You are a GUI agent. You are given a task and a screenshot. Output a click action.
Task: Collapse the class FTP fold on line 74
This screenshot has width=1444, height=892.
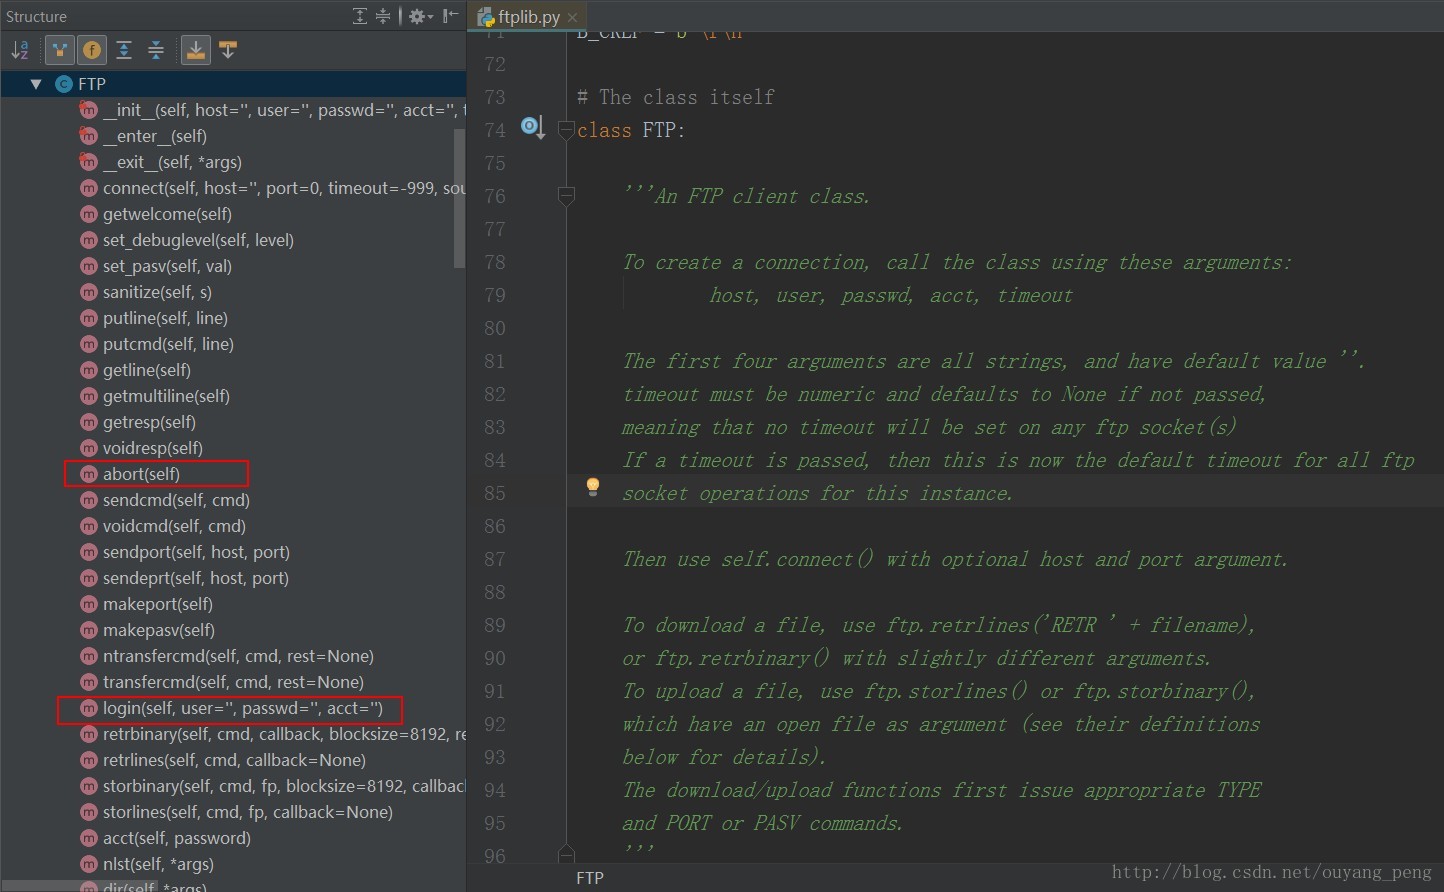[x=566, y=130]
